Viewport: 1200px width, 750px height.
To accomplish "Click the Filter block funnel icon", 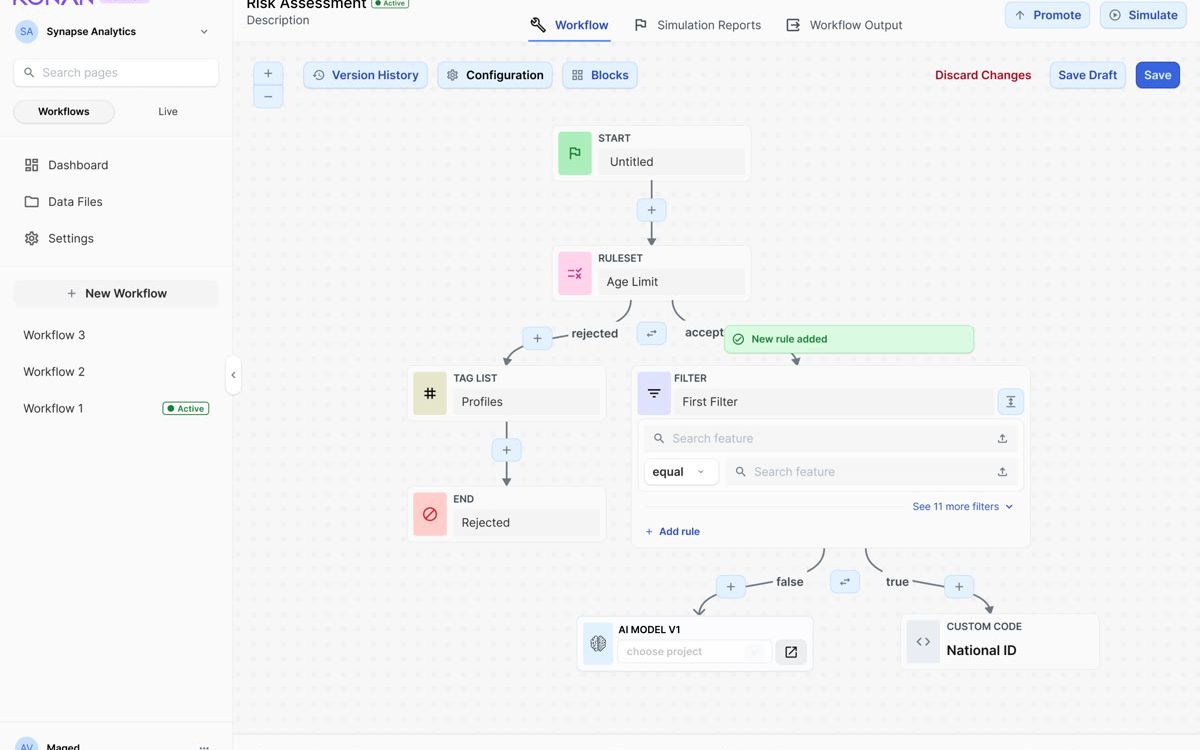I will coord(654,393).
